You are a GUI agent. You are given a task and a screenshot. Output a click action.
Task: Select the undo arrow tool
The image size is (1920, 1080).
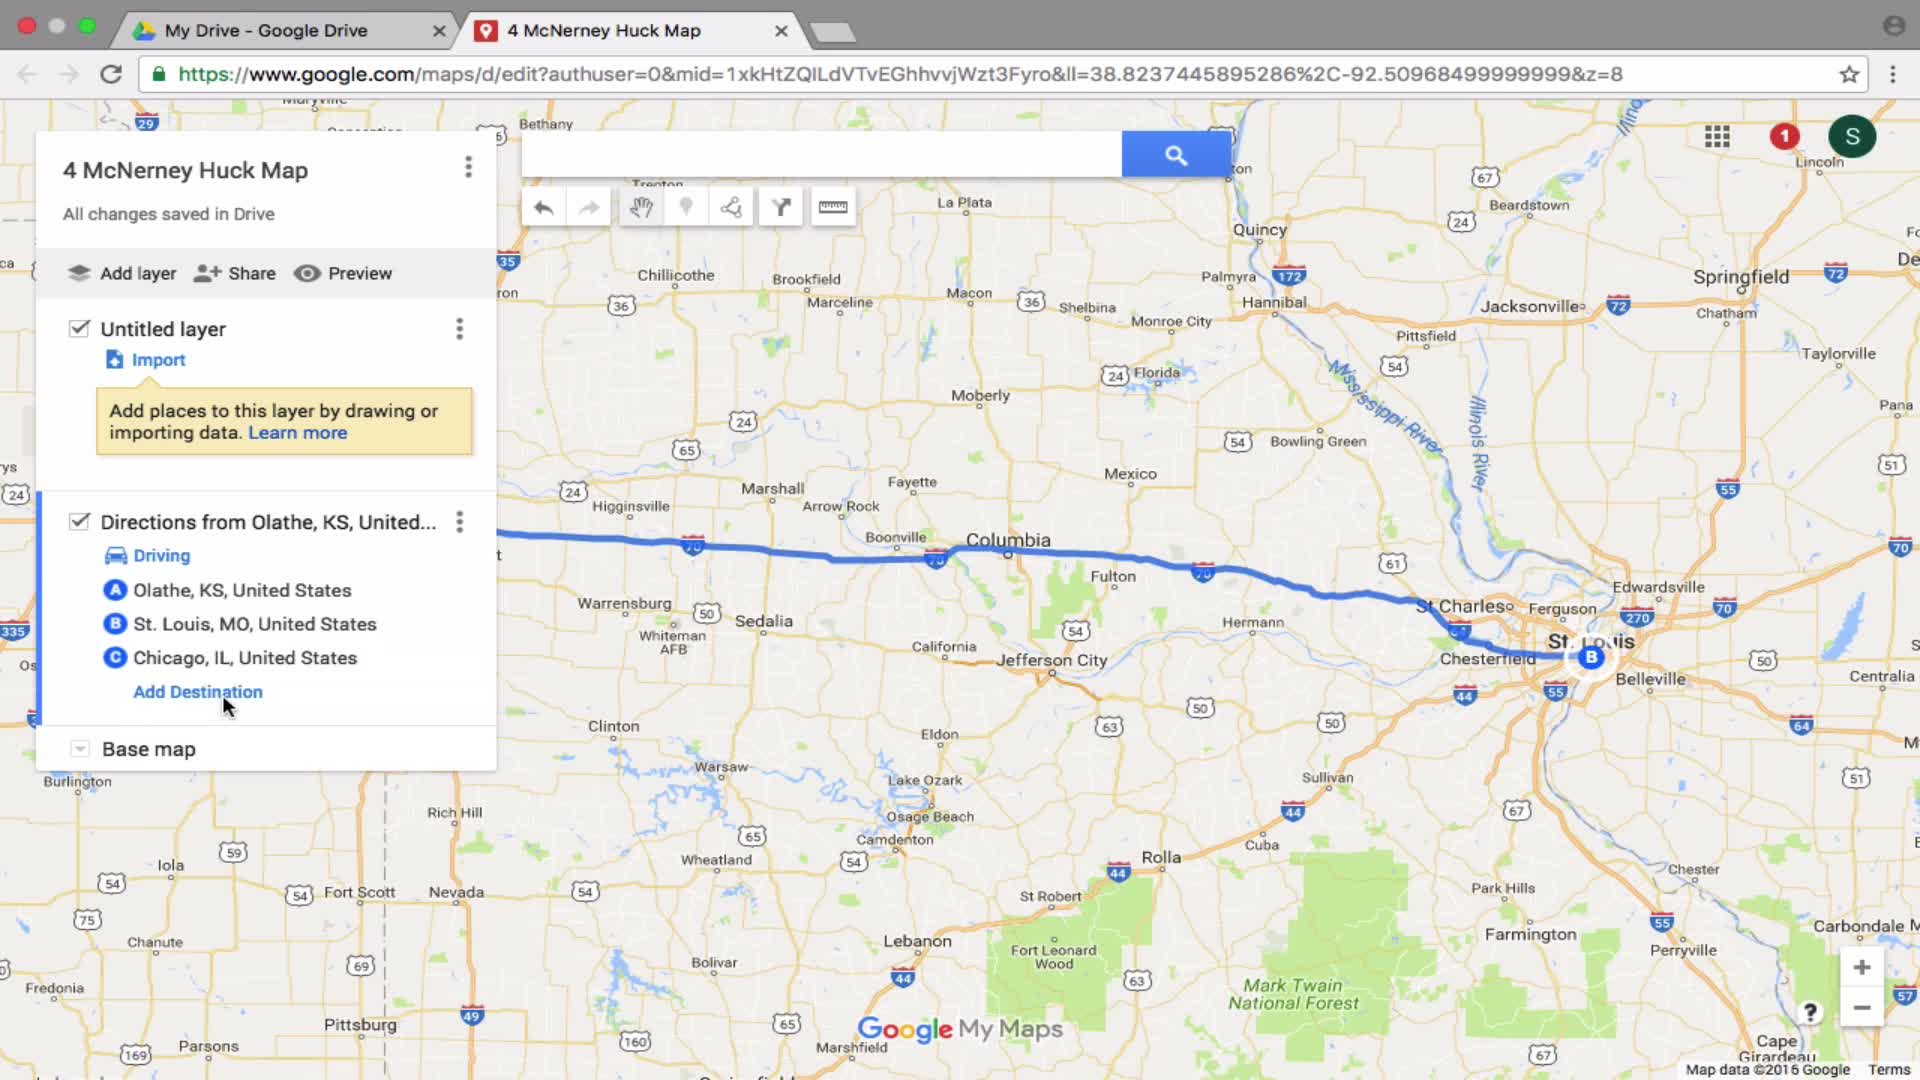click(542, 207)
